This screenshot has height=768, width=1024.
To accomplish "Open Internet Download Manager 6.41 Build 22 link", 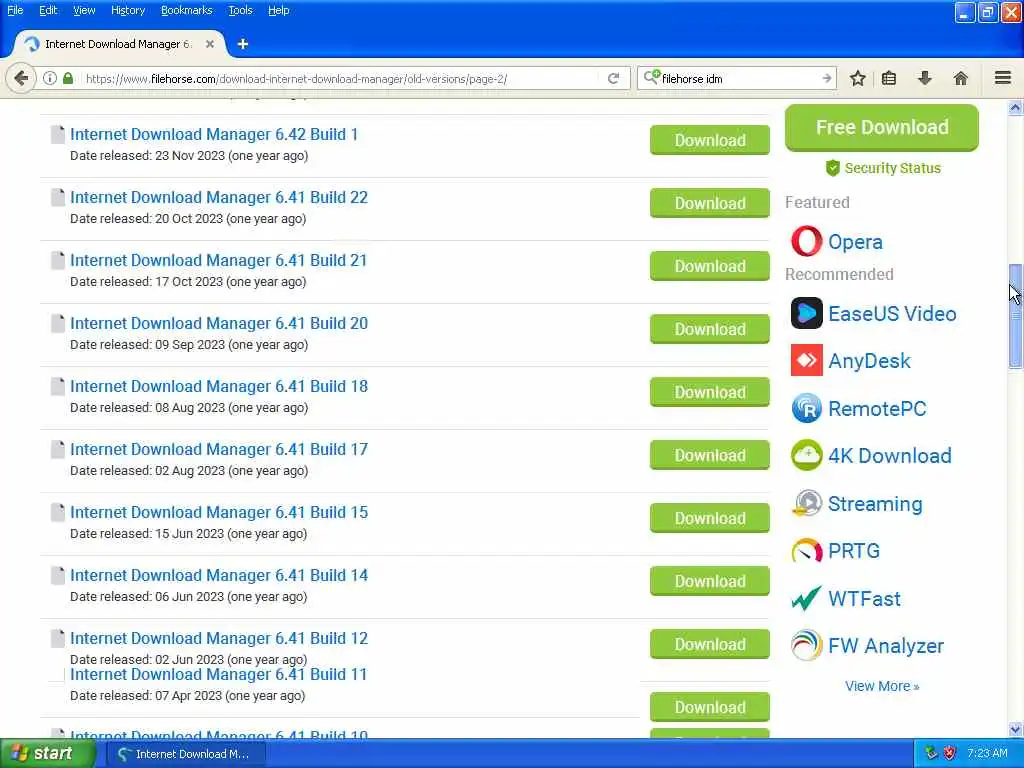I will coord(219,197).
